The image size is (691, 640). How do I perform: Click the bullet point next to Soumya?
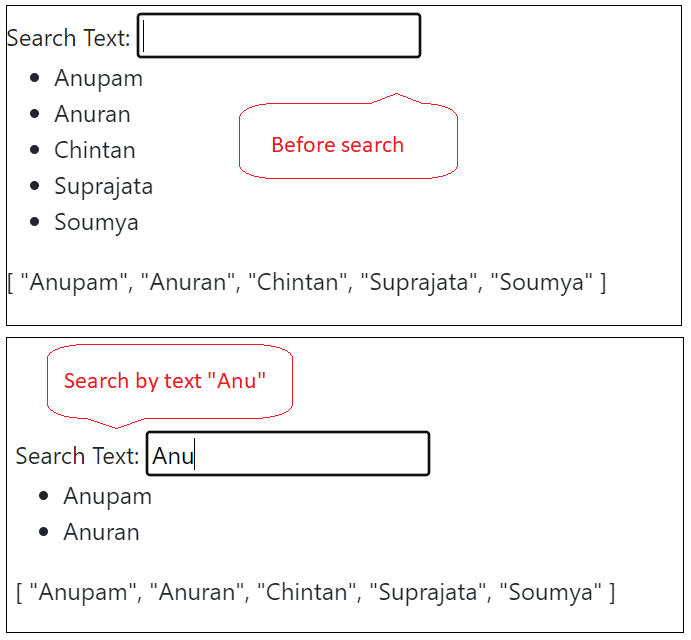click(x=35, y=222)
